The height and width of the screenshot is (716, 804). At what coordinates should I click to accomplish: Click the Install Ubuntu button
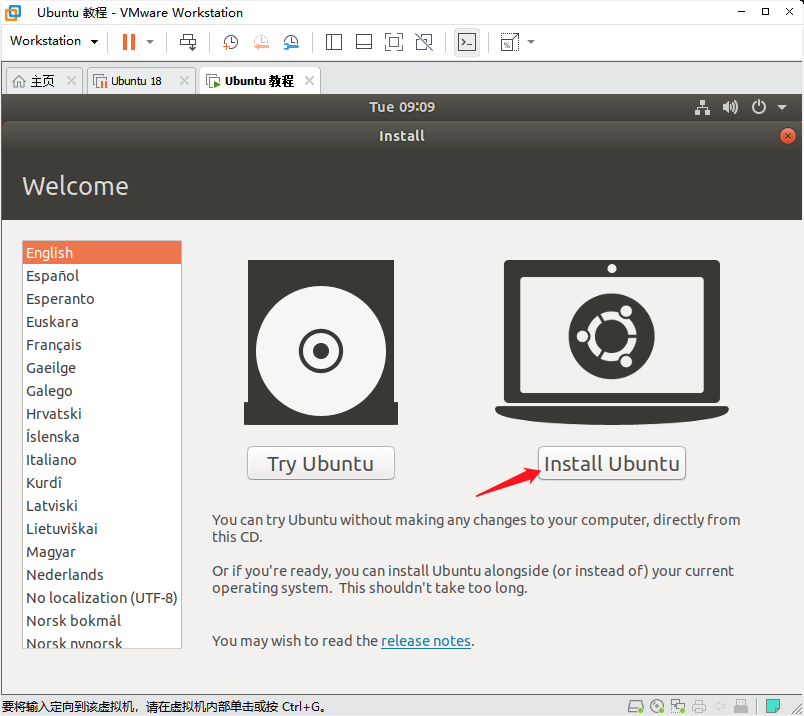coord(612,463)
